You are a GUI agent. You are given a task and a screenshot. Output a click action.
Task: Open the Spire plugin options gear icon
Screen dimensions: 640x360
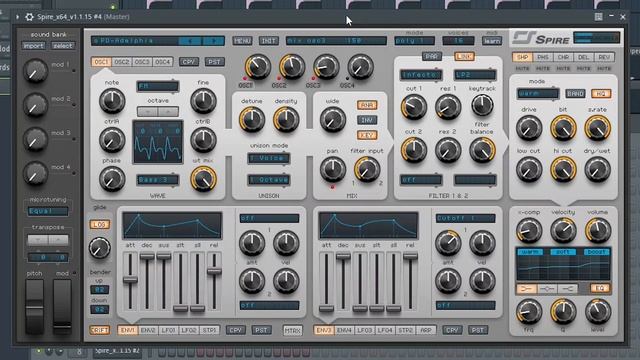pos(29,17)
